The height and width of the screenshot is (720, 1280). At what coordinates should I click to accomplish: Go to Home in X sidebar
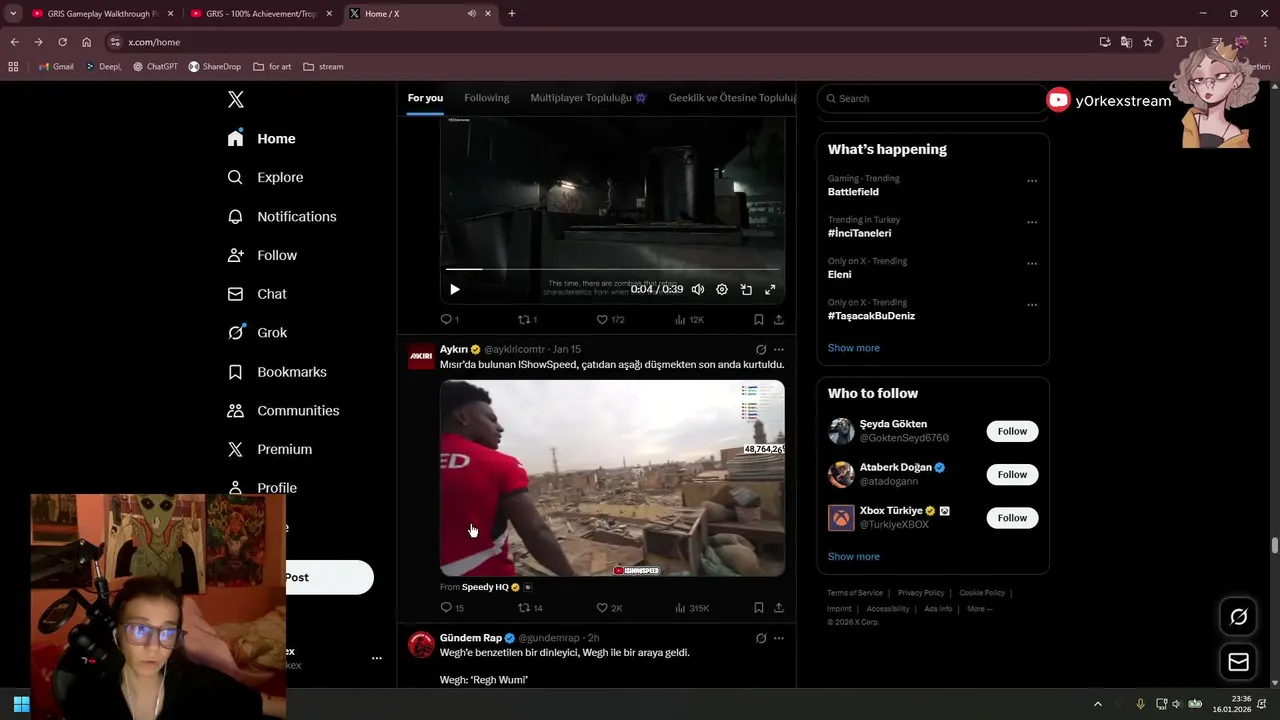coord(262,139)
